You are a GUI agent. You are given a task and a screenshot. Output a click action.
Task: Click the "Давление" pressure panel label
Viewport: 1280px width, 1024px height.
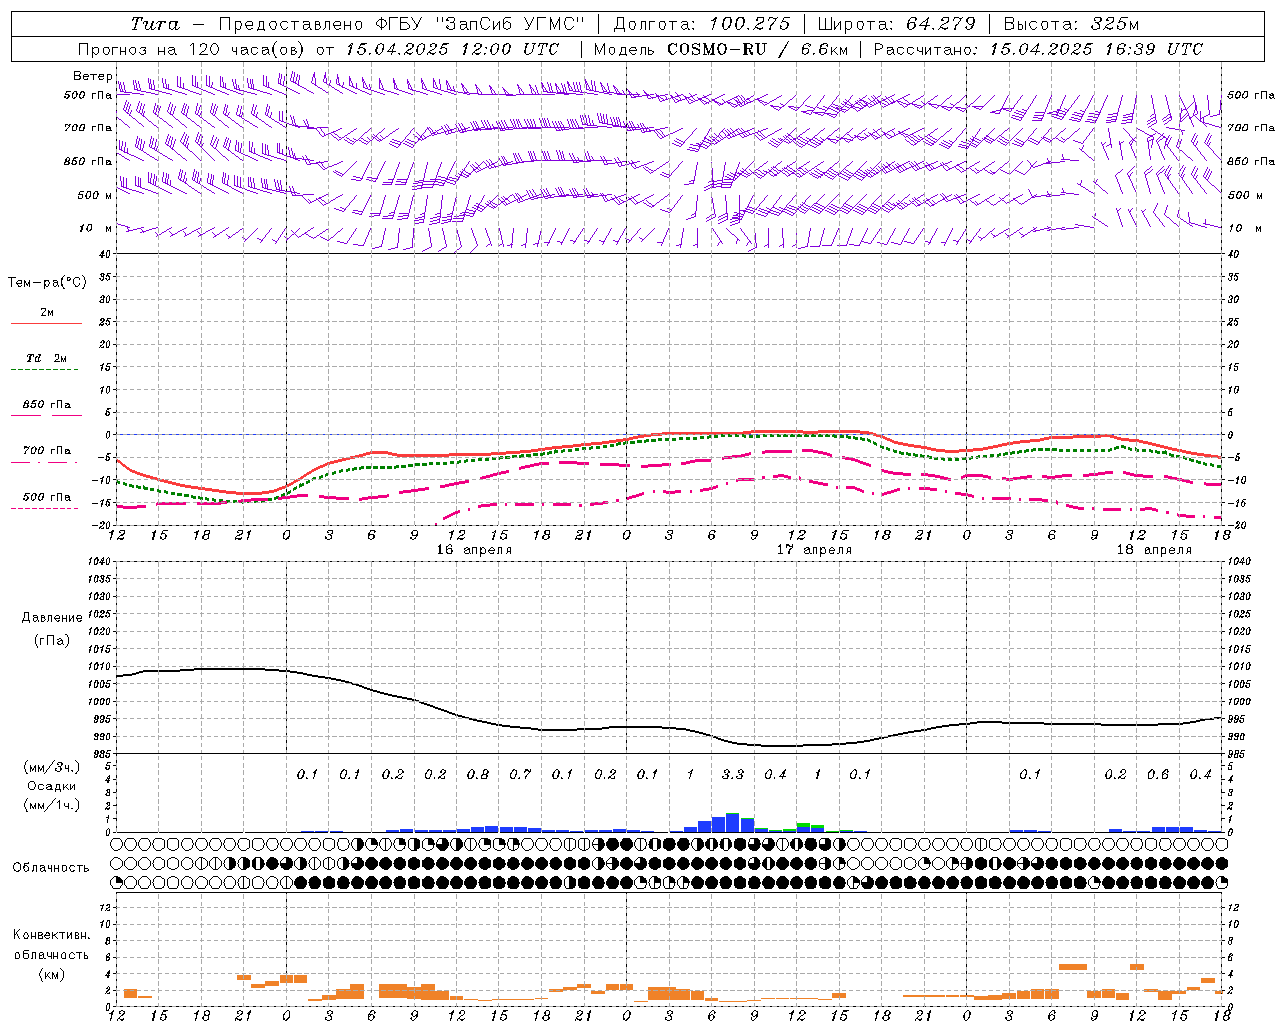coord(52,618)
